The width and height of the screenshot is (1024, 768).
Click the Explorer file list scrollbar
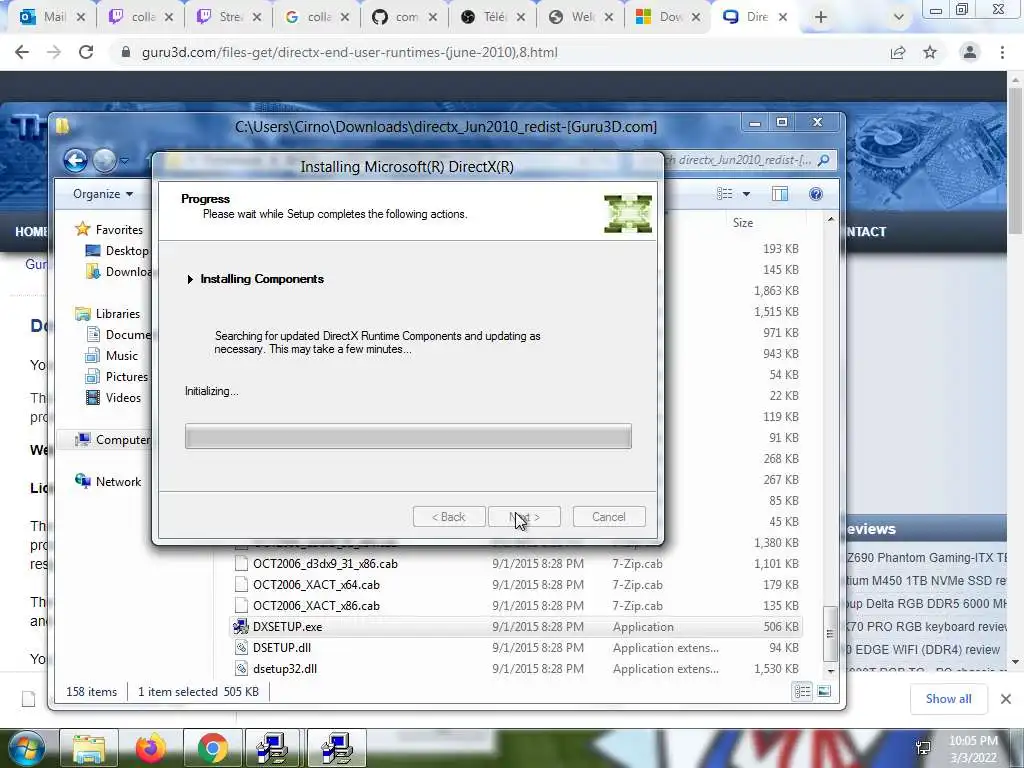830,633
